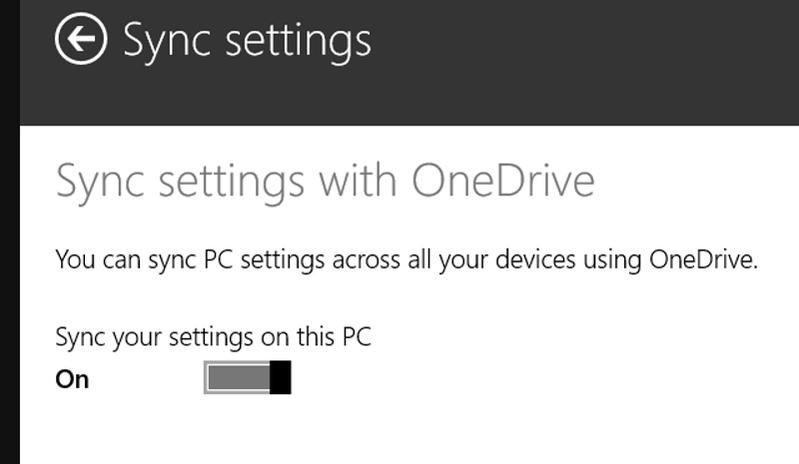Click the word "You" starting the description
The width and height of the screenshot is (799, 464).
73,262
